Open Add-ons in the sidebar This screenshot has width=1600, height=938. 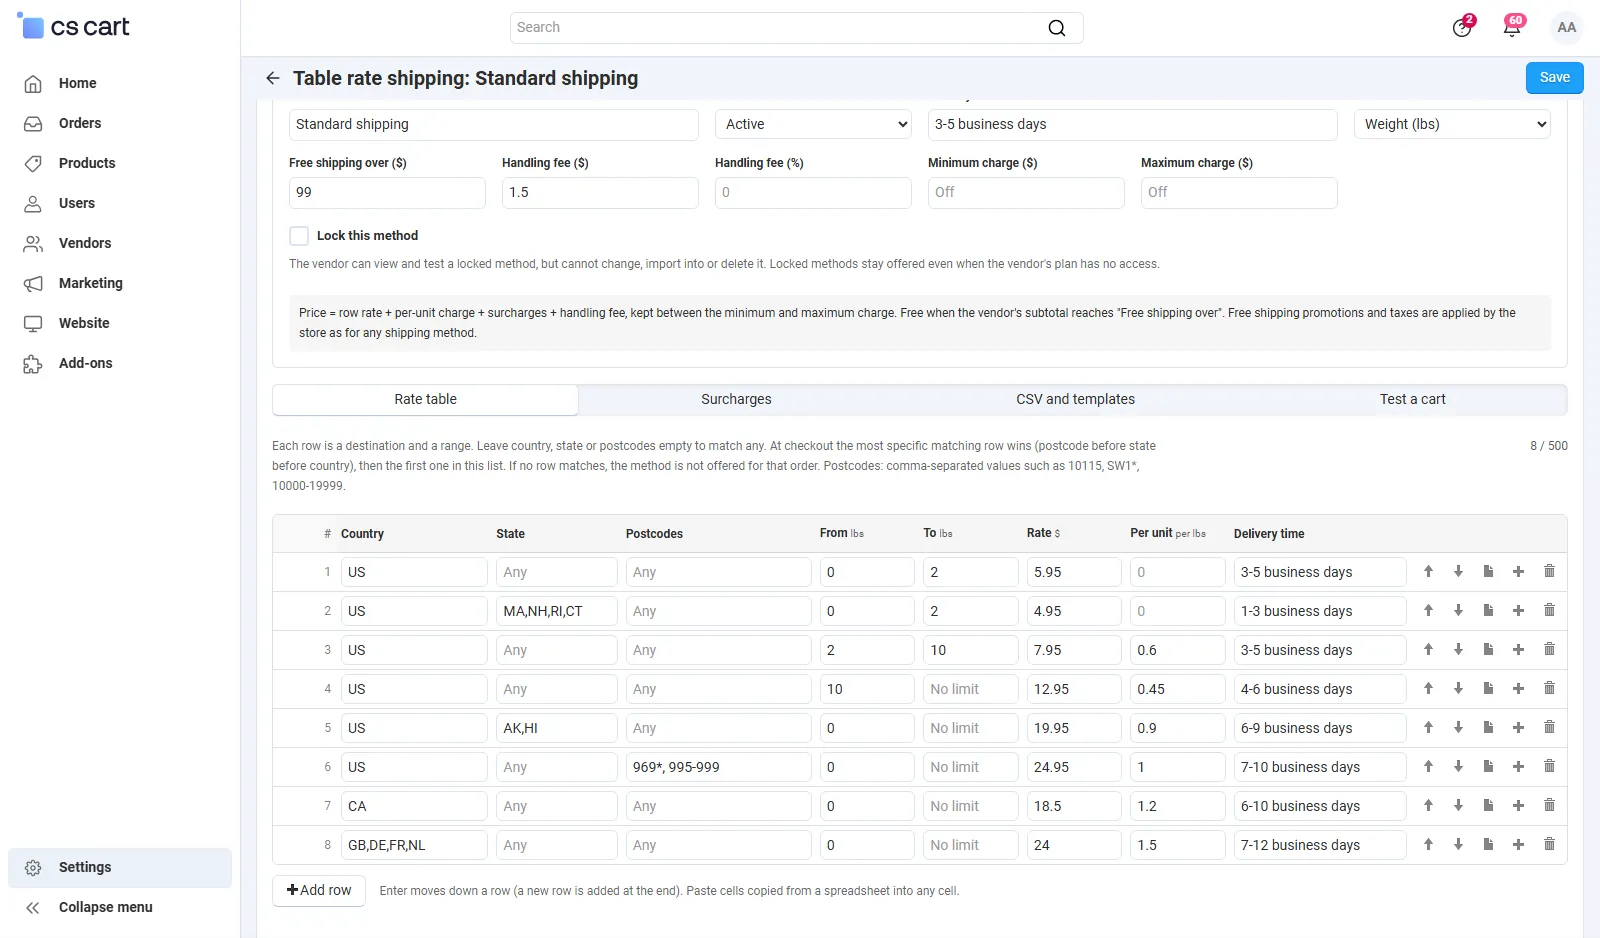pos(120,363)
